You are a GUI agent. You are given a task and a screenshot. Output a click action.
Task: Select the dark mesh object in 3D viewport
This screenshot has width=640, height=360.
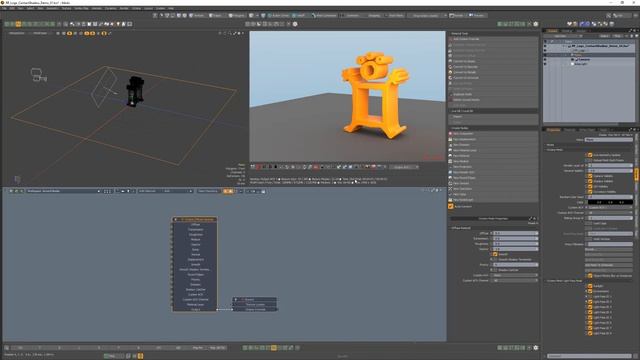pyautogui.click(x=134, y=91)
